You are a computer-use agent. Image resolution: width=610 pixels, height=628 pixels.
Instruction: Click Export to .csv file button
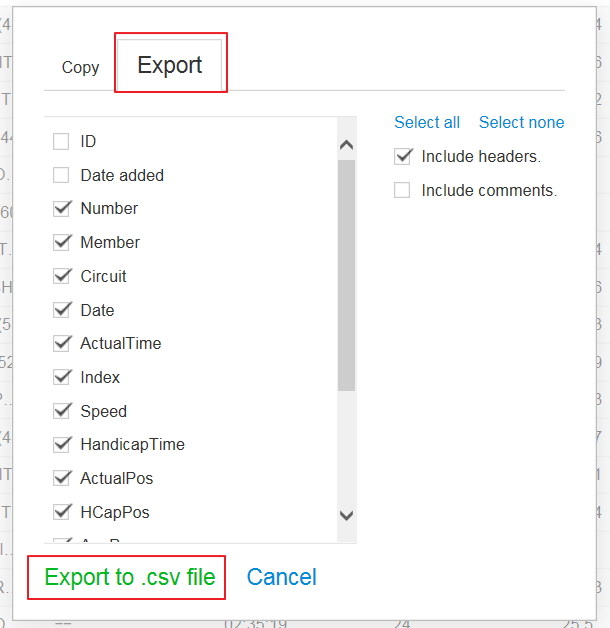[x=130, y=577]
